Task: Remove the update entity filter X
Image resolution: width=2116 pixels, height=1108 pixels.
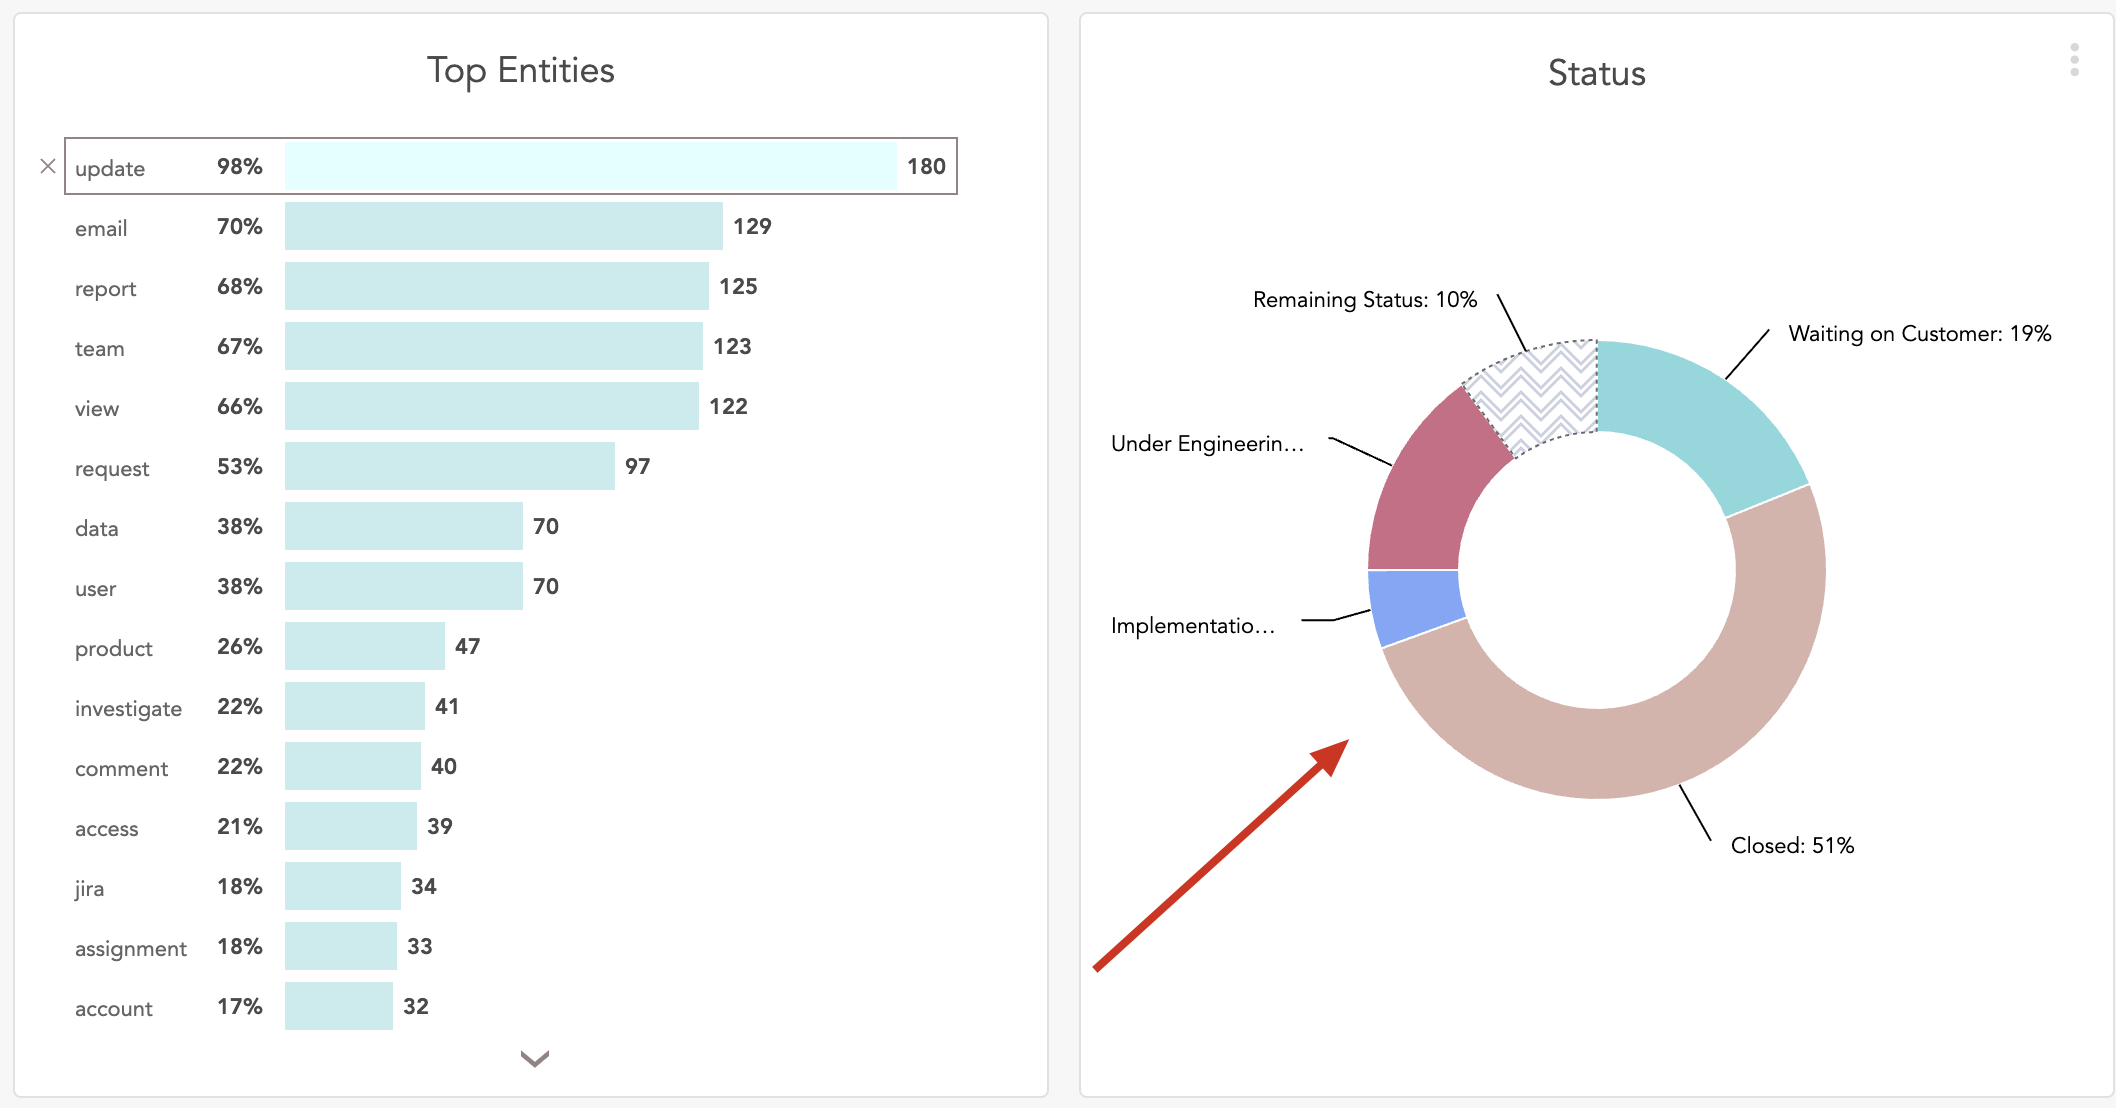Action: 47,166
